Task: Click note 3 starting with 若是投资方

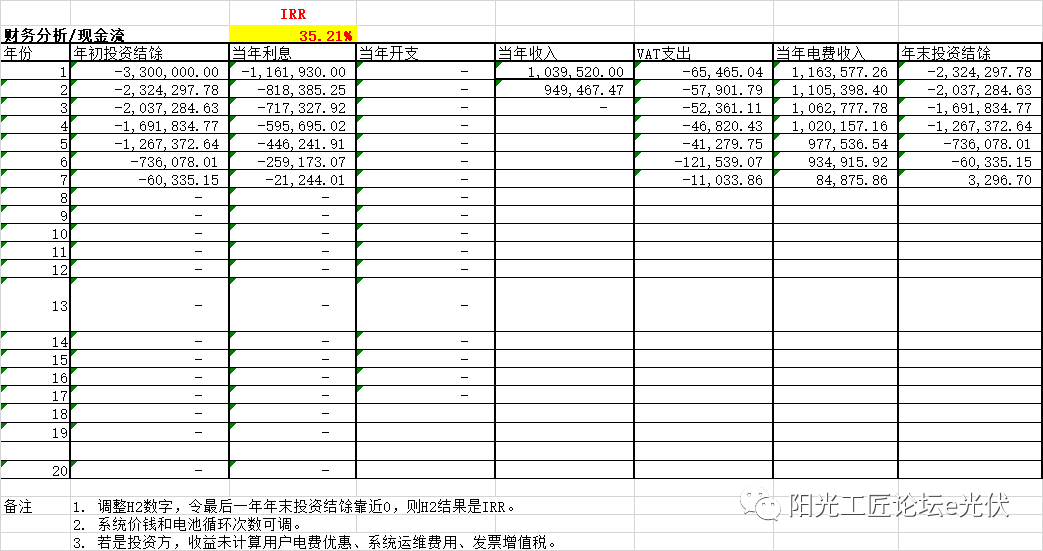Action: tap(315, 542)
